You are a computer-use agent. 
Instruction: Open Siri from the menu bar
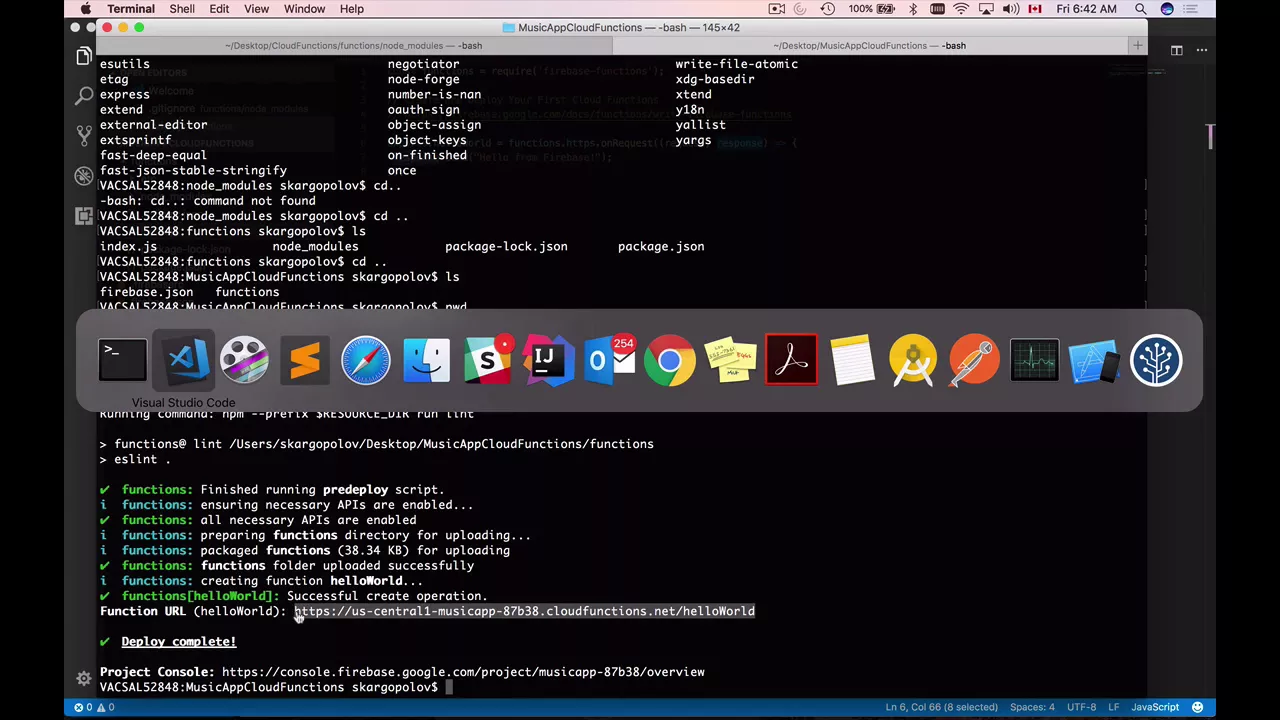1167,9
